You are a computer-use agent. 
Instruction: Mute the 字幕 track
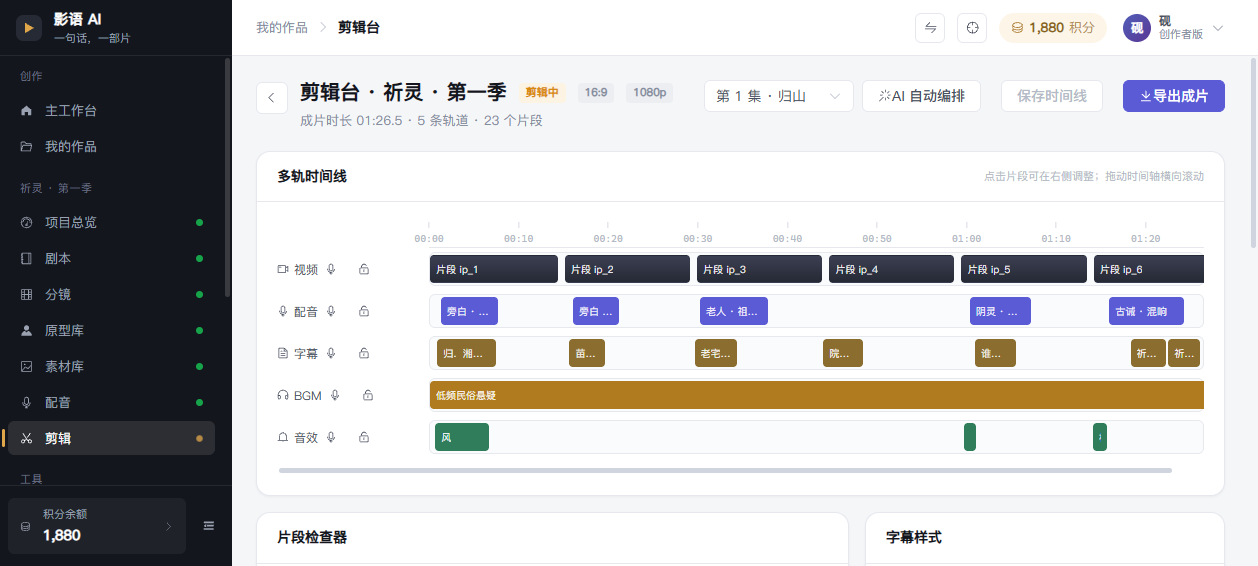tap(331, 353)
